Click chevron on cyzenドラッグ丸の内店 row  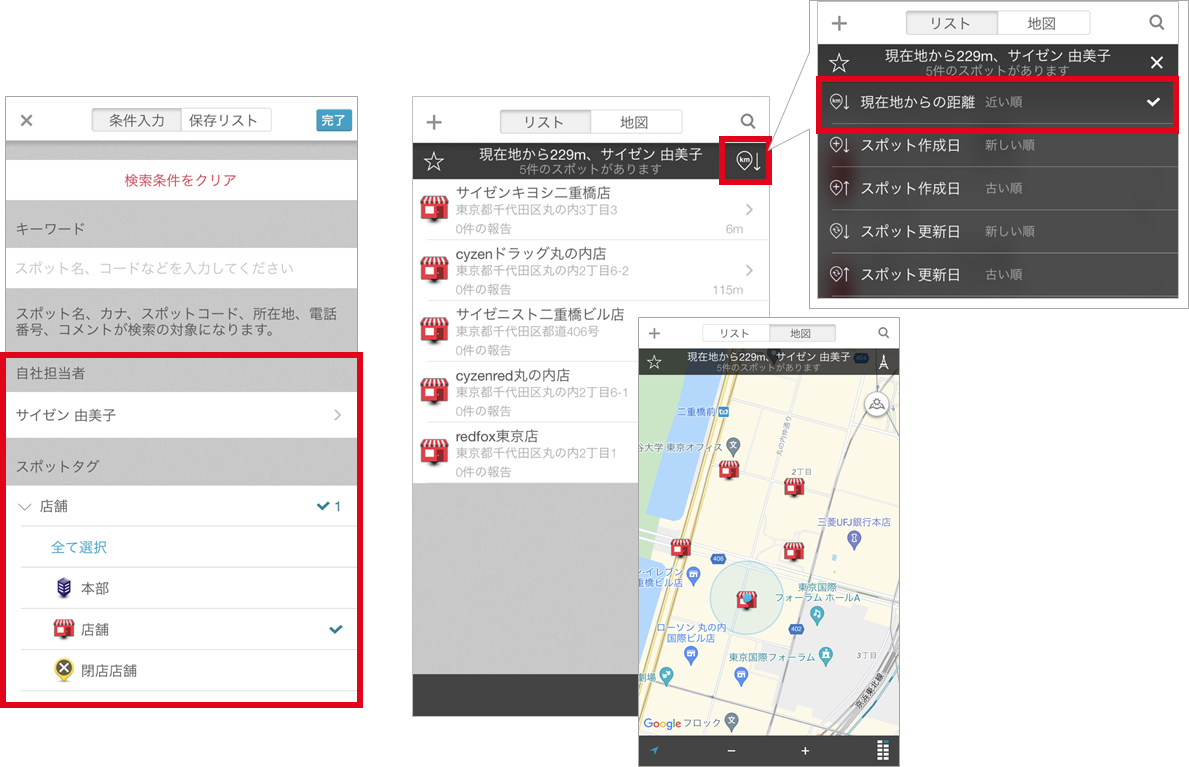749,270
